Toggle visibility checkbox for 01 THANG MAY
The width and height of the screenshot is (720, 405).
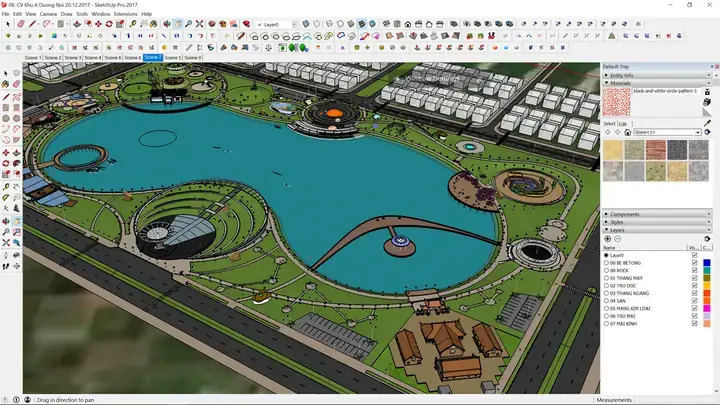(x=694, y=278)
